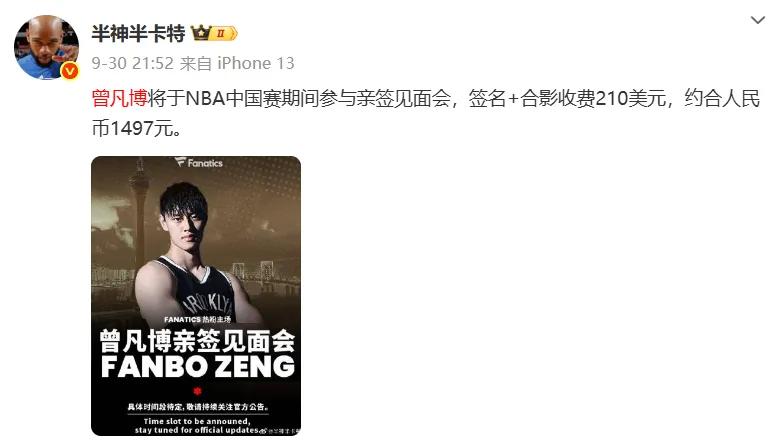Click the crown membership icon beside username
The image size is (770, 440).
[x=201, y=33]
